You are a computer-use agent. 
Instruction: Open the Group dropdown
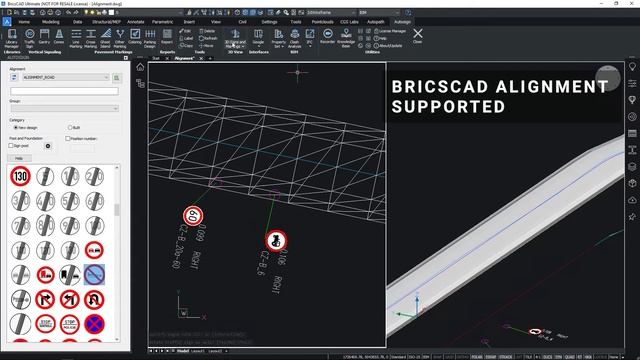(64, 108)
